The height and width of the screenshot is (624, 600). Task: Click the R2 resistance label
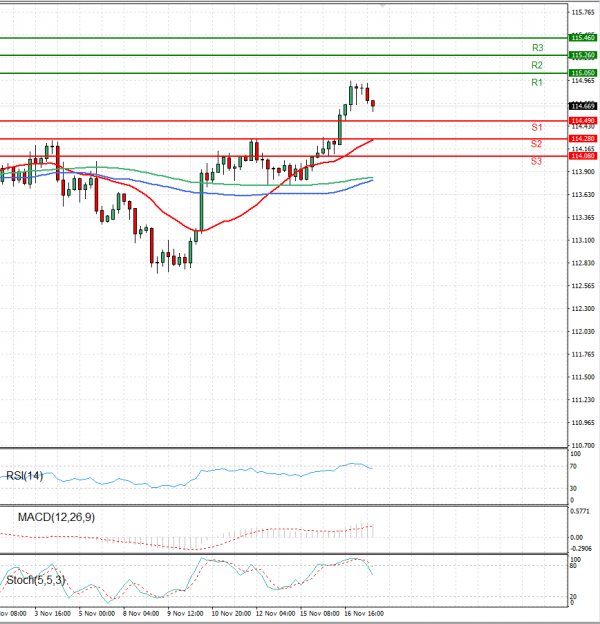[x=537, y=65]
